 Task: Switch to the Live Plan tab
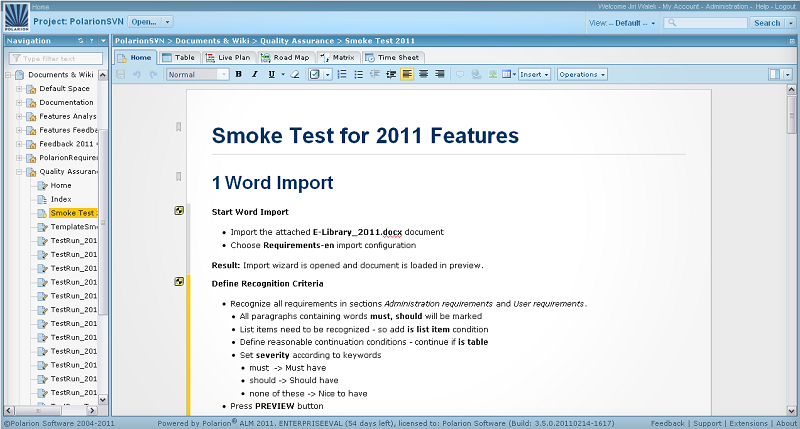(228, 58)
